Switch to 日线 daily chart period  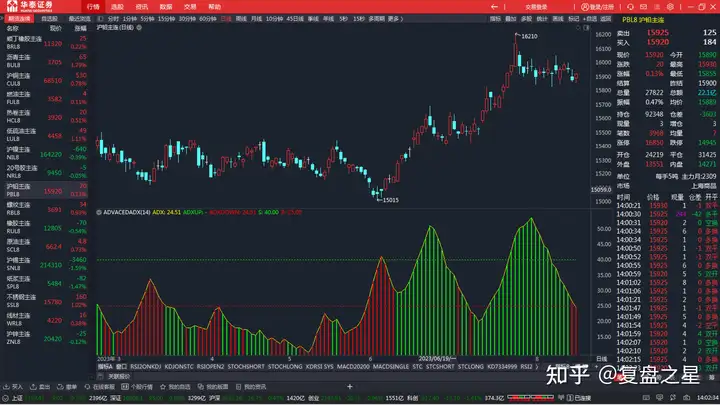tap(226, 18)
